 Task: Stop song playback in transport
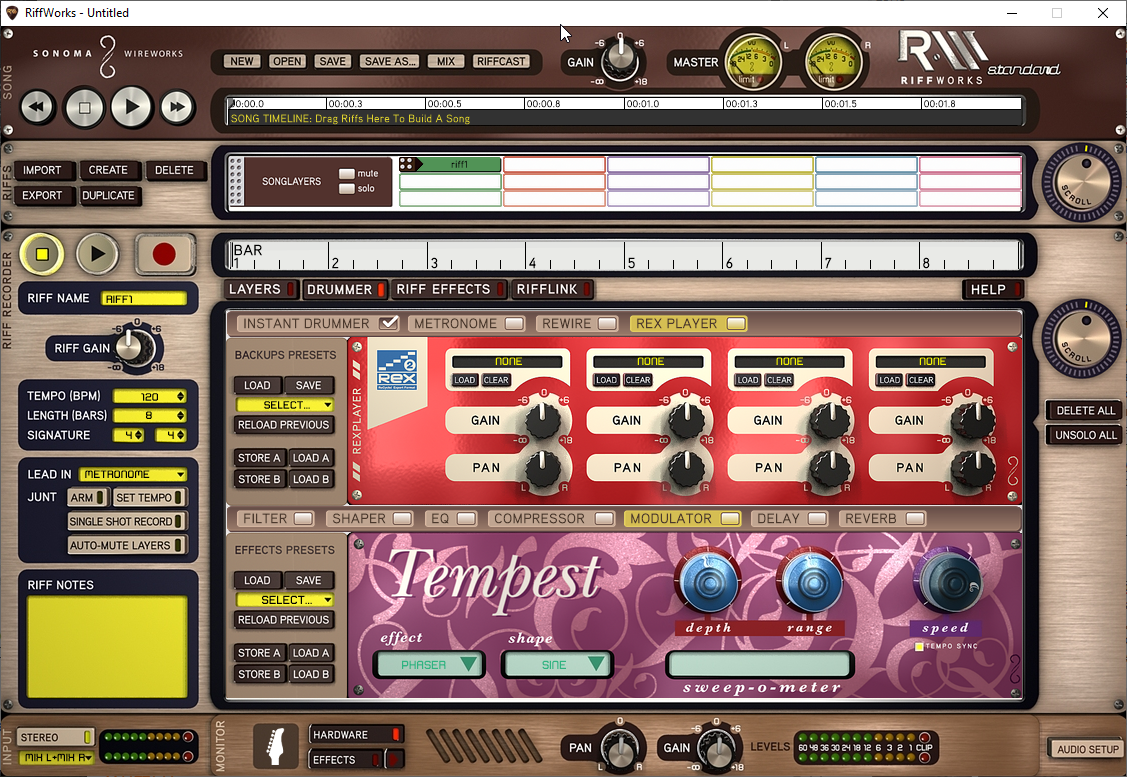(84, 108)
